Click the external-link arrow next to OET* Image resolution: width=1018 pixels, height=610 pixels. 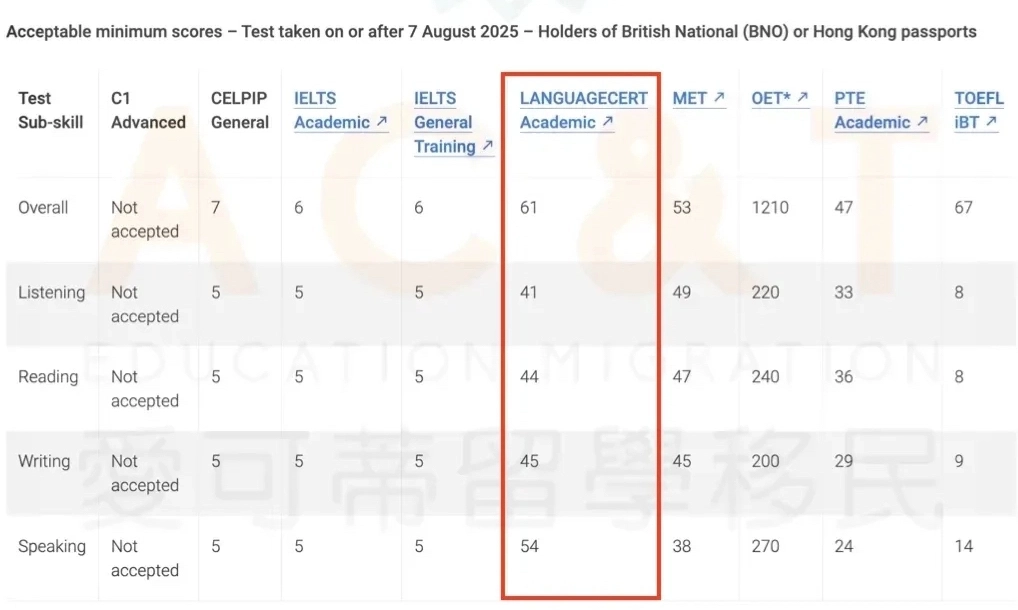pos(802,98)
